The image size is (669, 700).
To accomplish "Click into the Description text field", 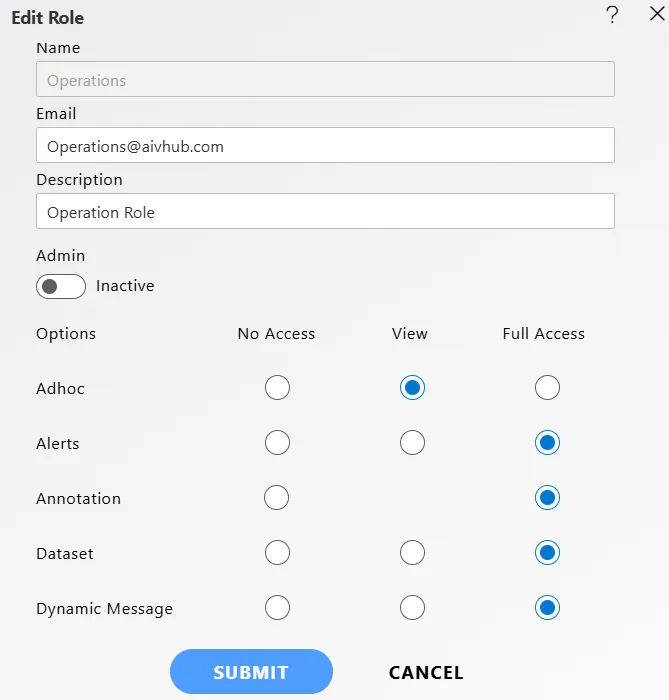I will [325, 211].
